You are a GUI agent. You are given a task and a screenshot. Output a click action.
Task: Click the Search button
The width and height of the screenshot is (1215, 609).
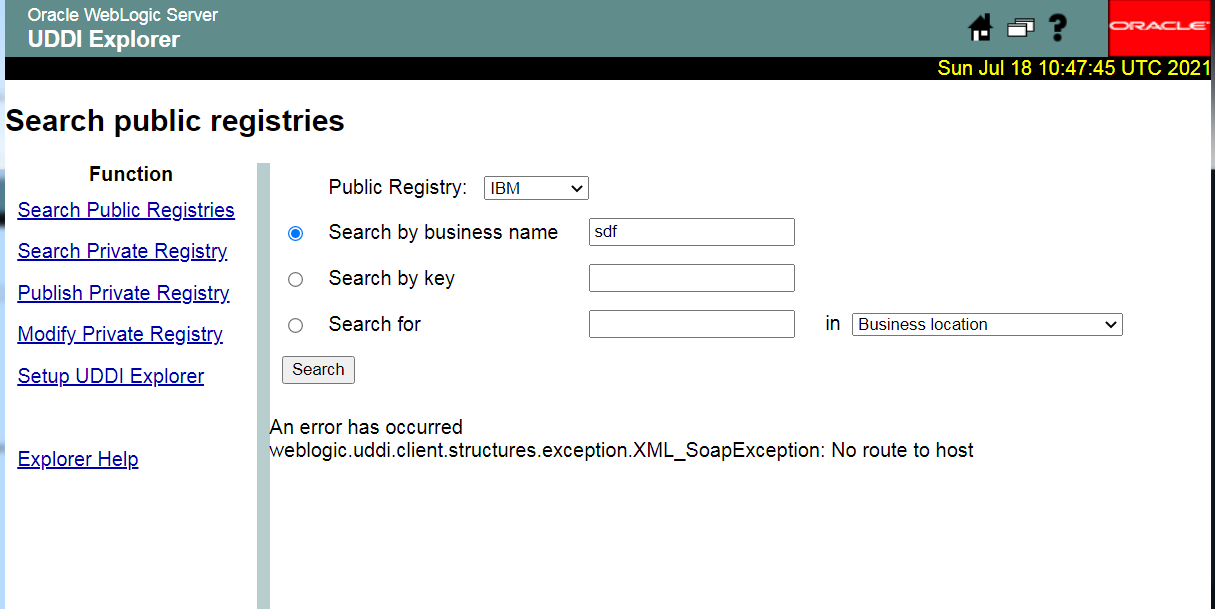click(318, 370)
